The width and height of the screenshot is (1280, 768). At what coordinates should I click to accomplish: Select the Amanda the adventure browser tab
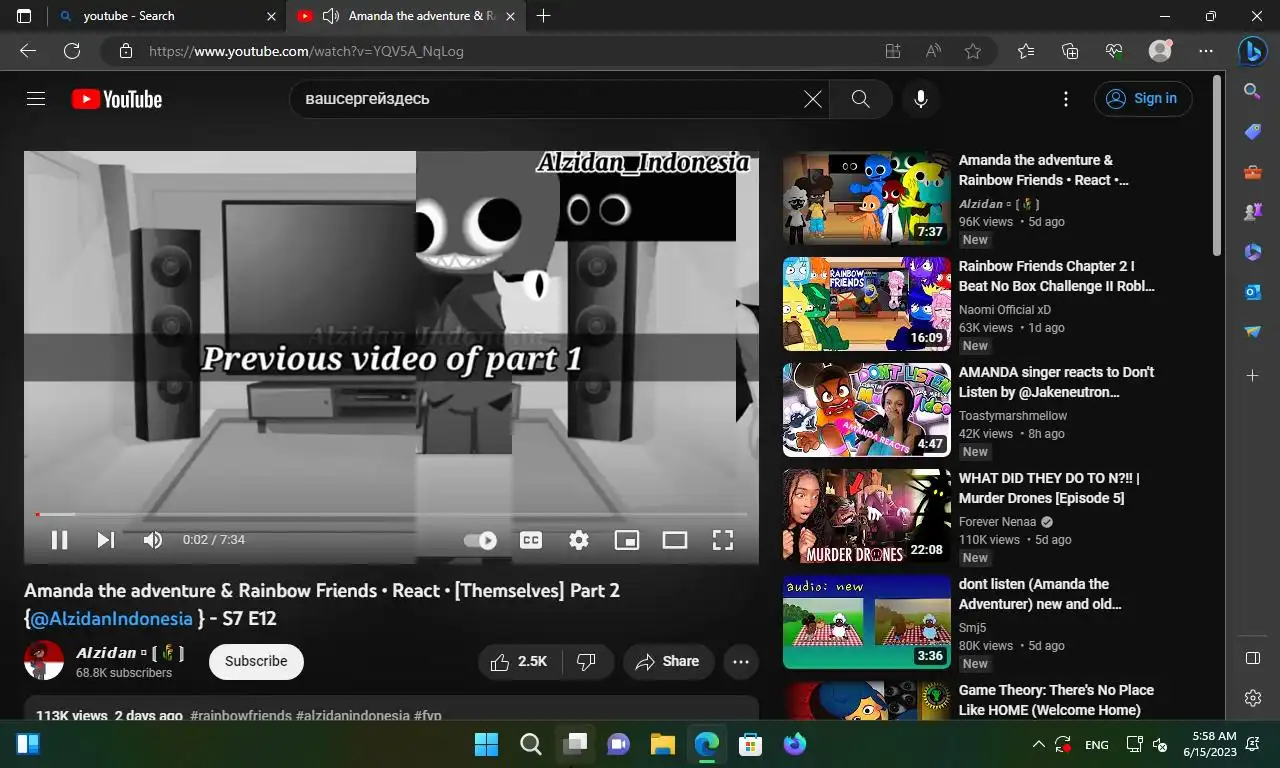point(405,16)
